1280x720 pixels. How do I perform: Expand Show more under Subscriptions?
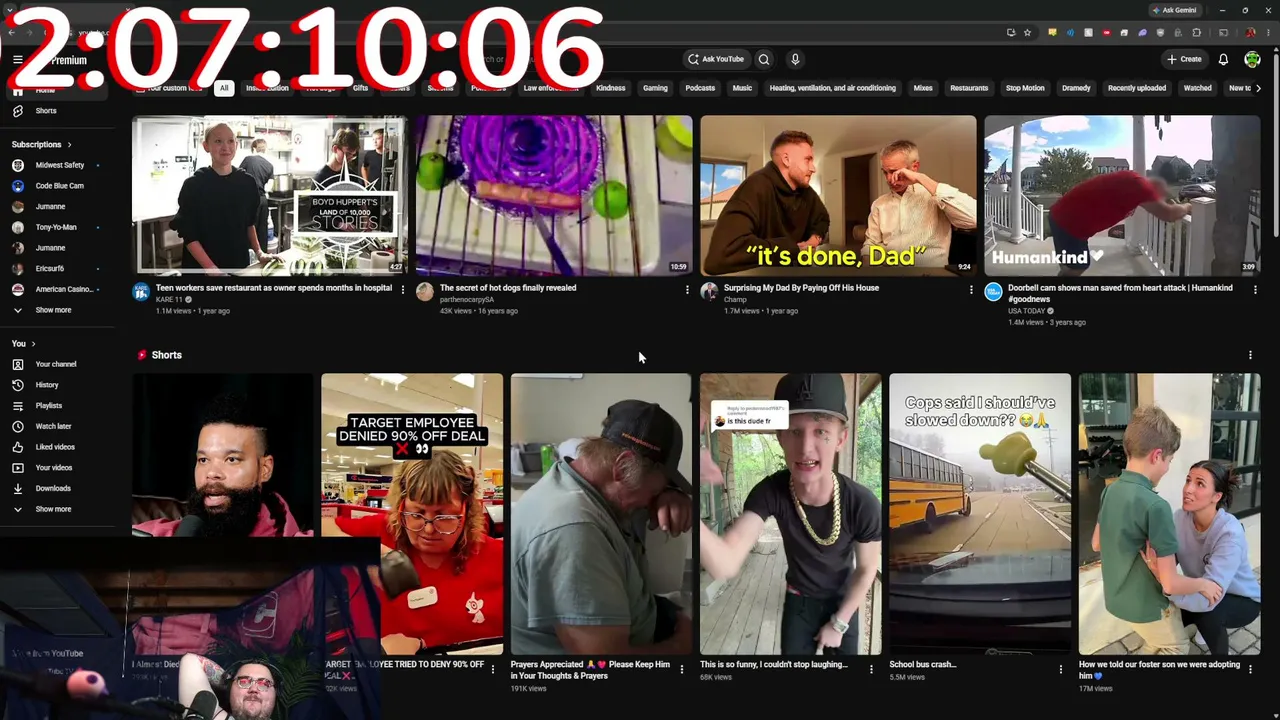pos(57,310)
